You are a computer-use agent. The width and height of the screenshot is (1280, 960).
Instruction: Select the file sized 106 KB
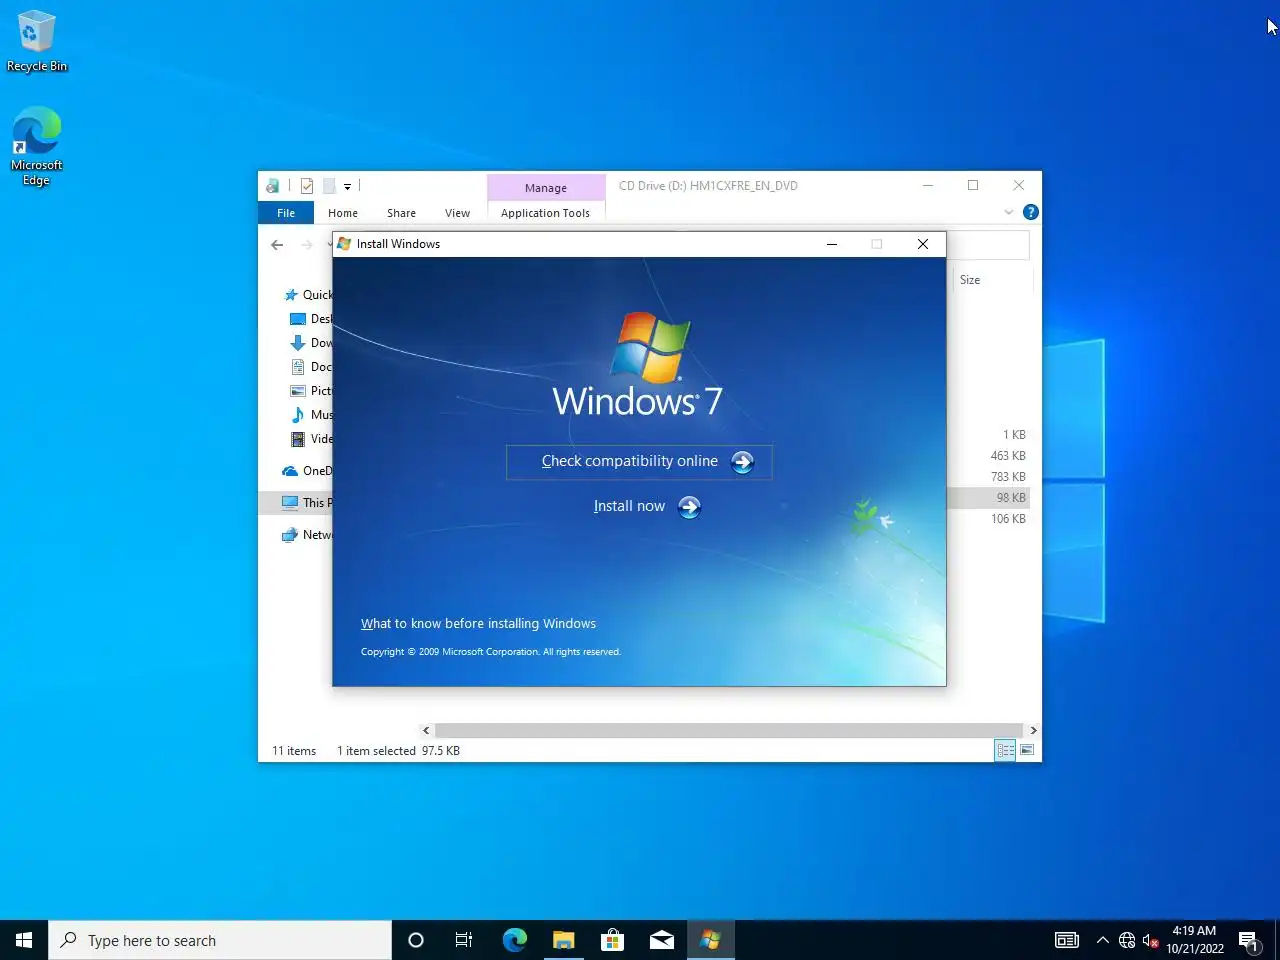coord(1008,519)
